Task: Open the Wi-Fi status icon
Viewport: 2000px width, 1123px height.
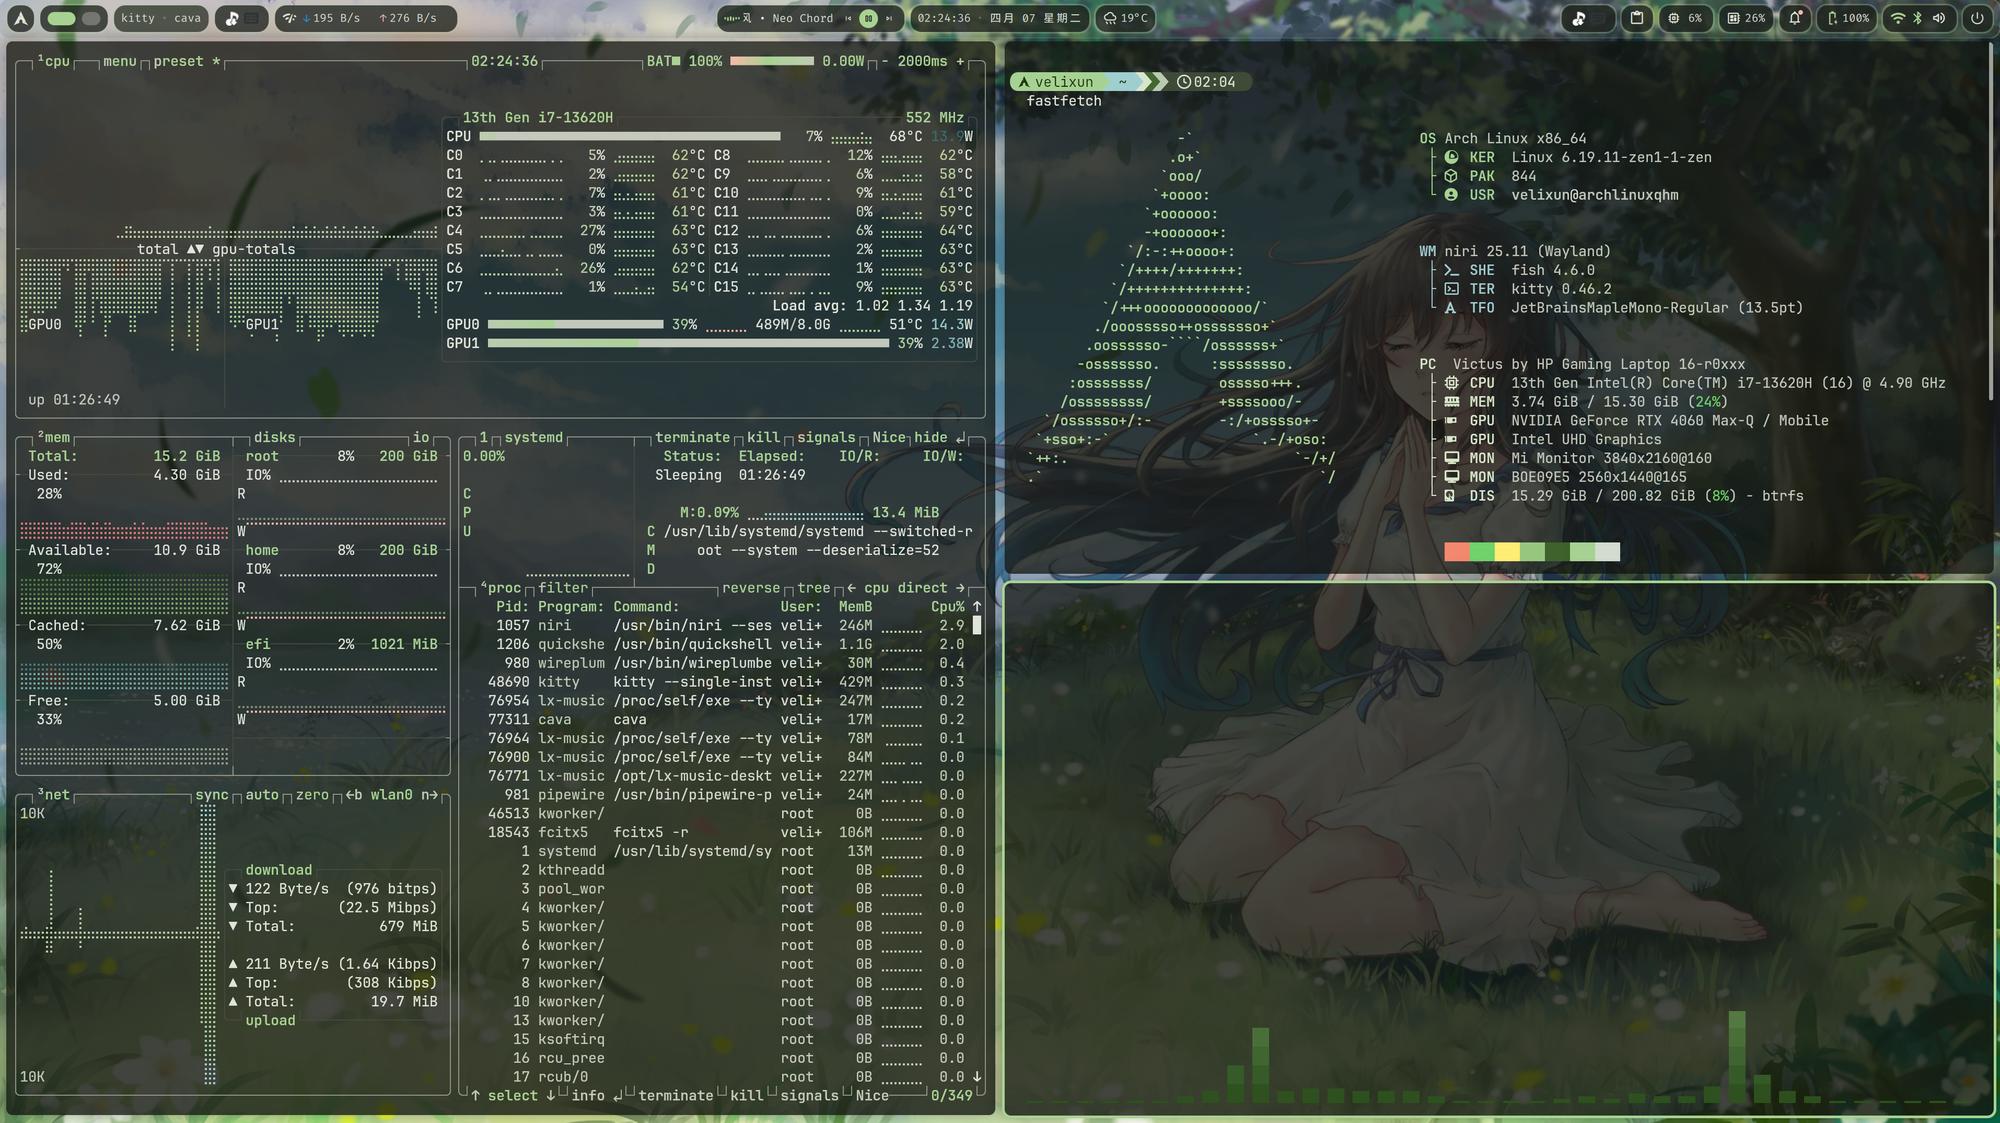Action: pos(1897,18)
